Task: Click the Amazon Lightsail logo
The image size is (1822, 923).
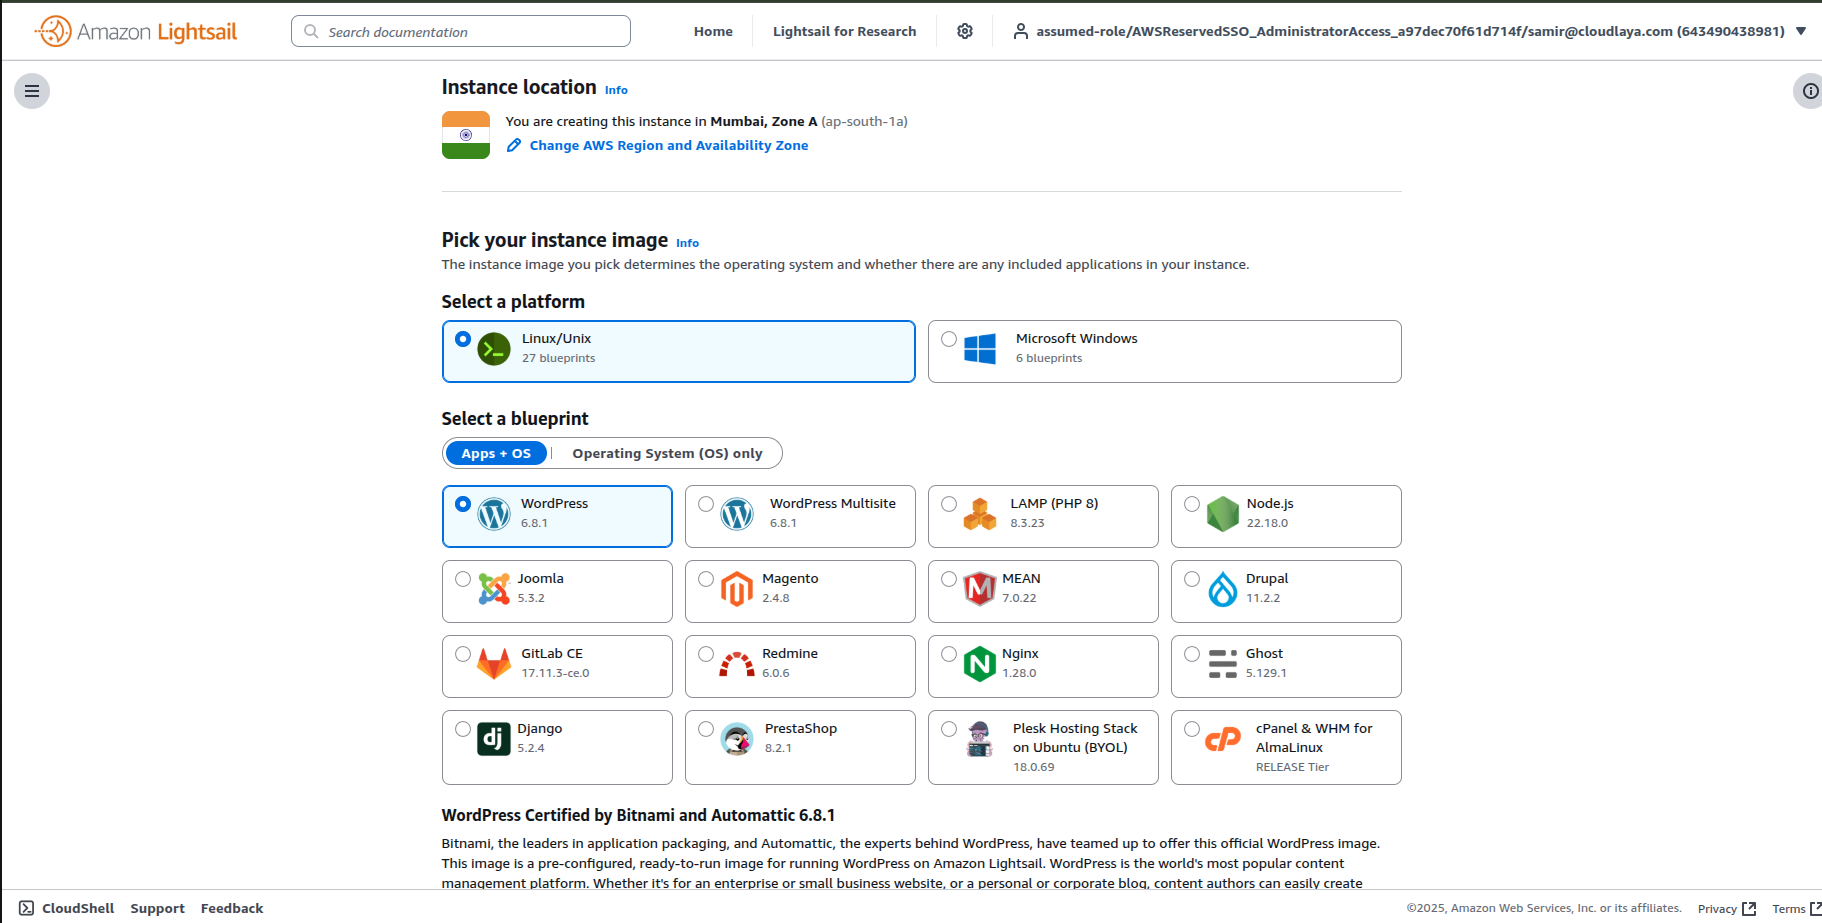Action: point(135,31)
